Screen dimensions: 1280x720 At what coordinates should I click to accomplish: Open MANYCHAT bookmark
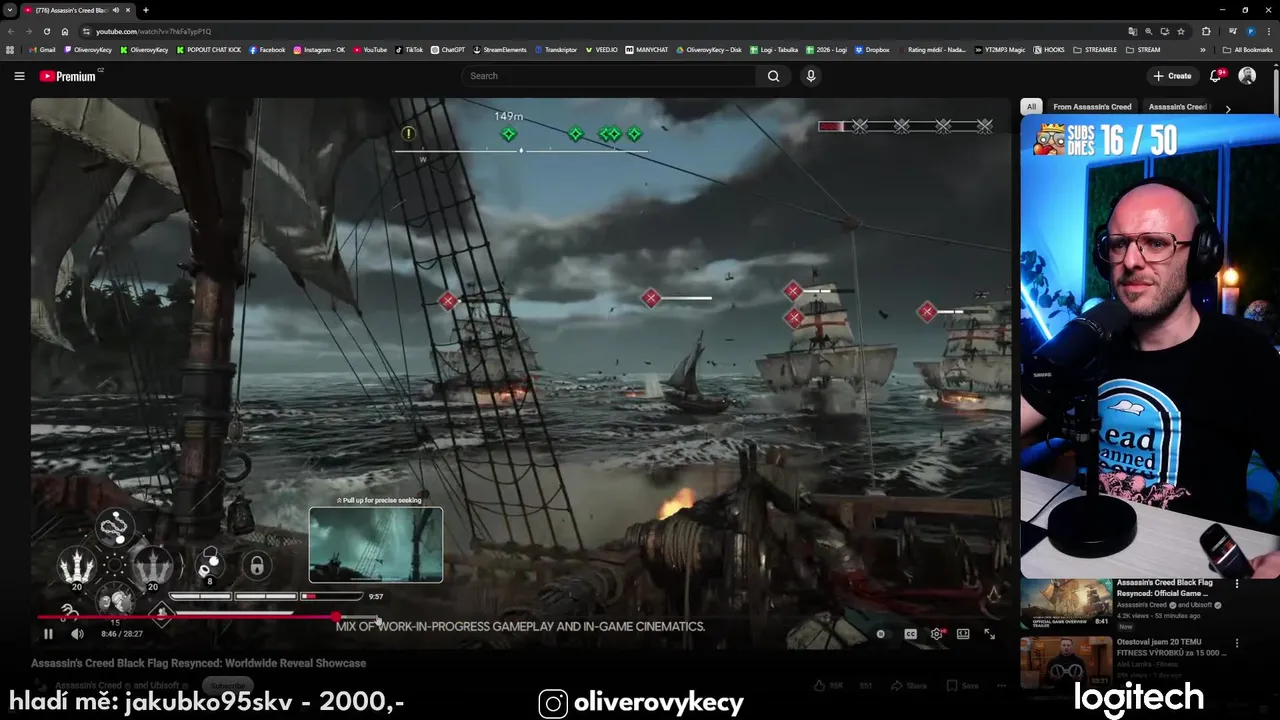[x=647, y=49]
